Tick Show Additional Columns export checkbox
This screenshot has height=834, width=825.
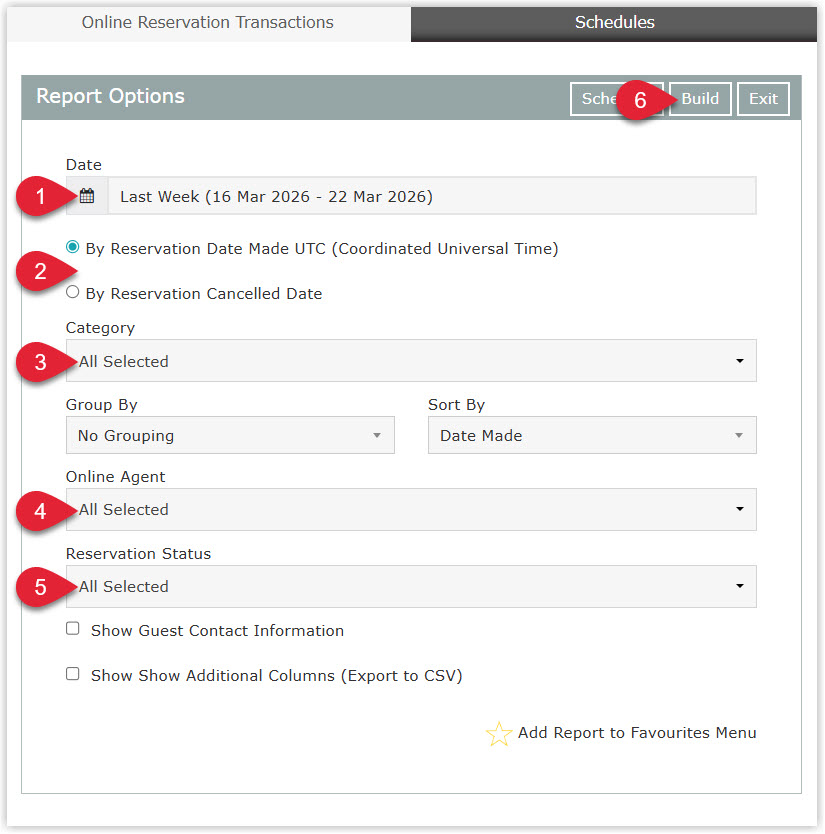(73, 674)
